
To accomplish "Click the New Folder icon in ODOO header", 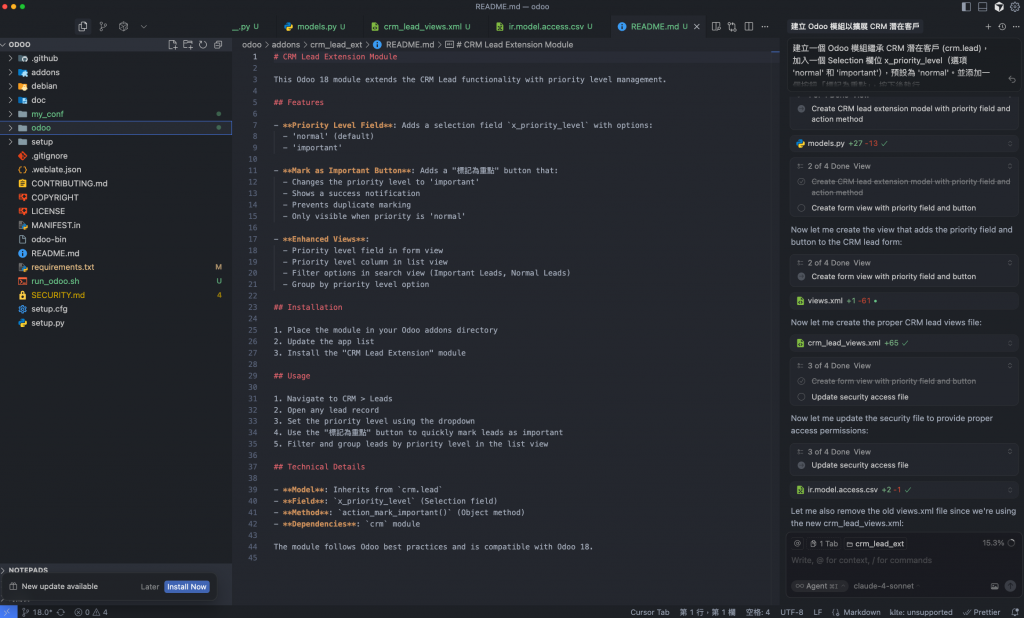I will coord(188,44).
